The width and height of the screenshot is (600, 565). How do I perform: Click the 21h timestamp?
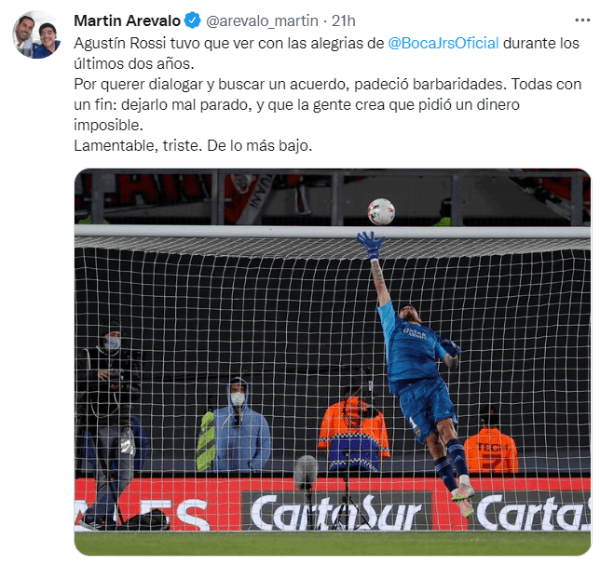[343, 21]
